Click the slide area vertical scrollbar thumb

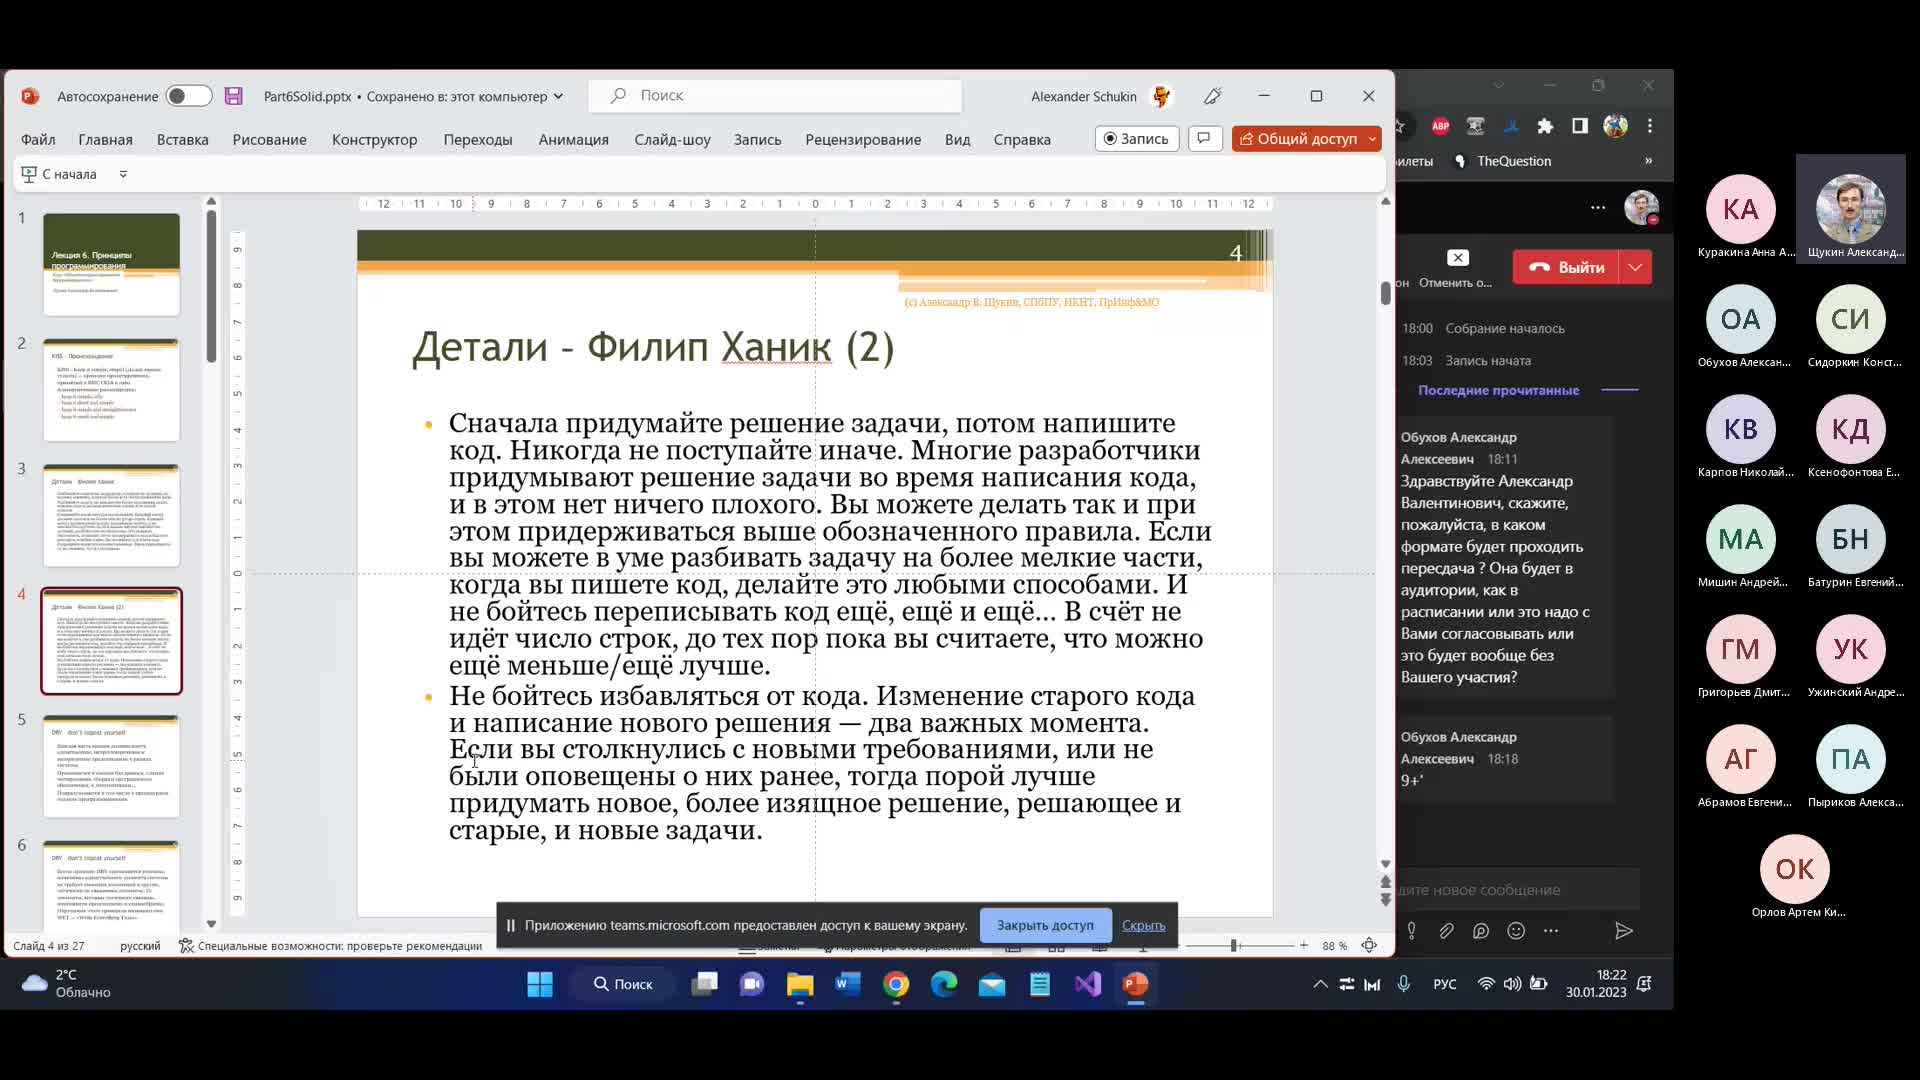pos(1386,293)
